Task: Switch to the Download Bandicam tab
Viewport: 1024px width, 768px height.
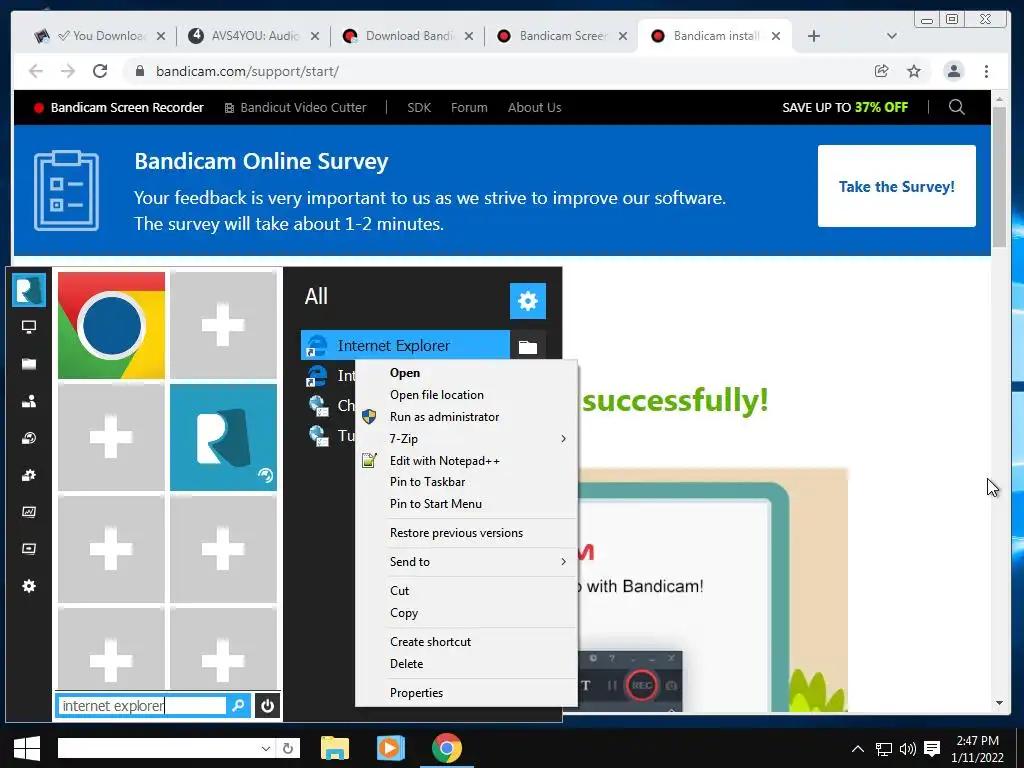Action: (408, 36)
